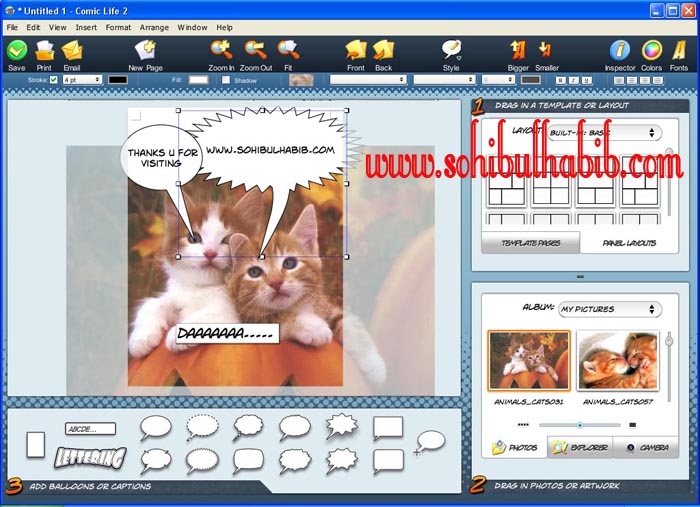700x507 pixels.
Task: Select the Photos tab
Action: pyautogui.click(x=515, y=447)
